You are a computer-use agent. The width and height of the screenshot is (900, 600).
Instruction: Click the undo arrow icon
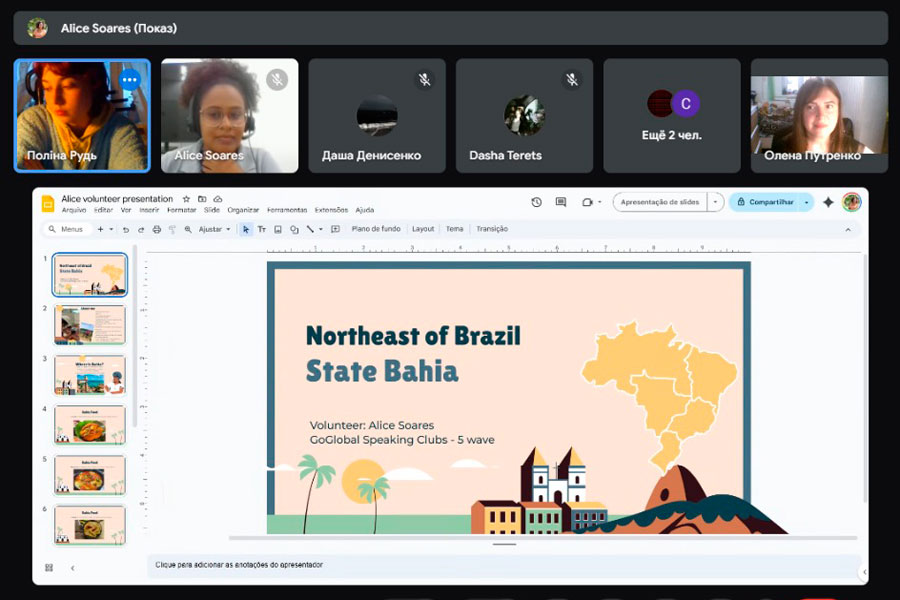coord(125,229)
